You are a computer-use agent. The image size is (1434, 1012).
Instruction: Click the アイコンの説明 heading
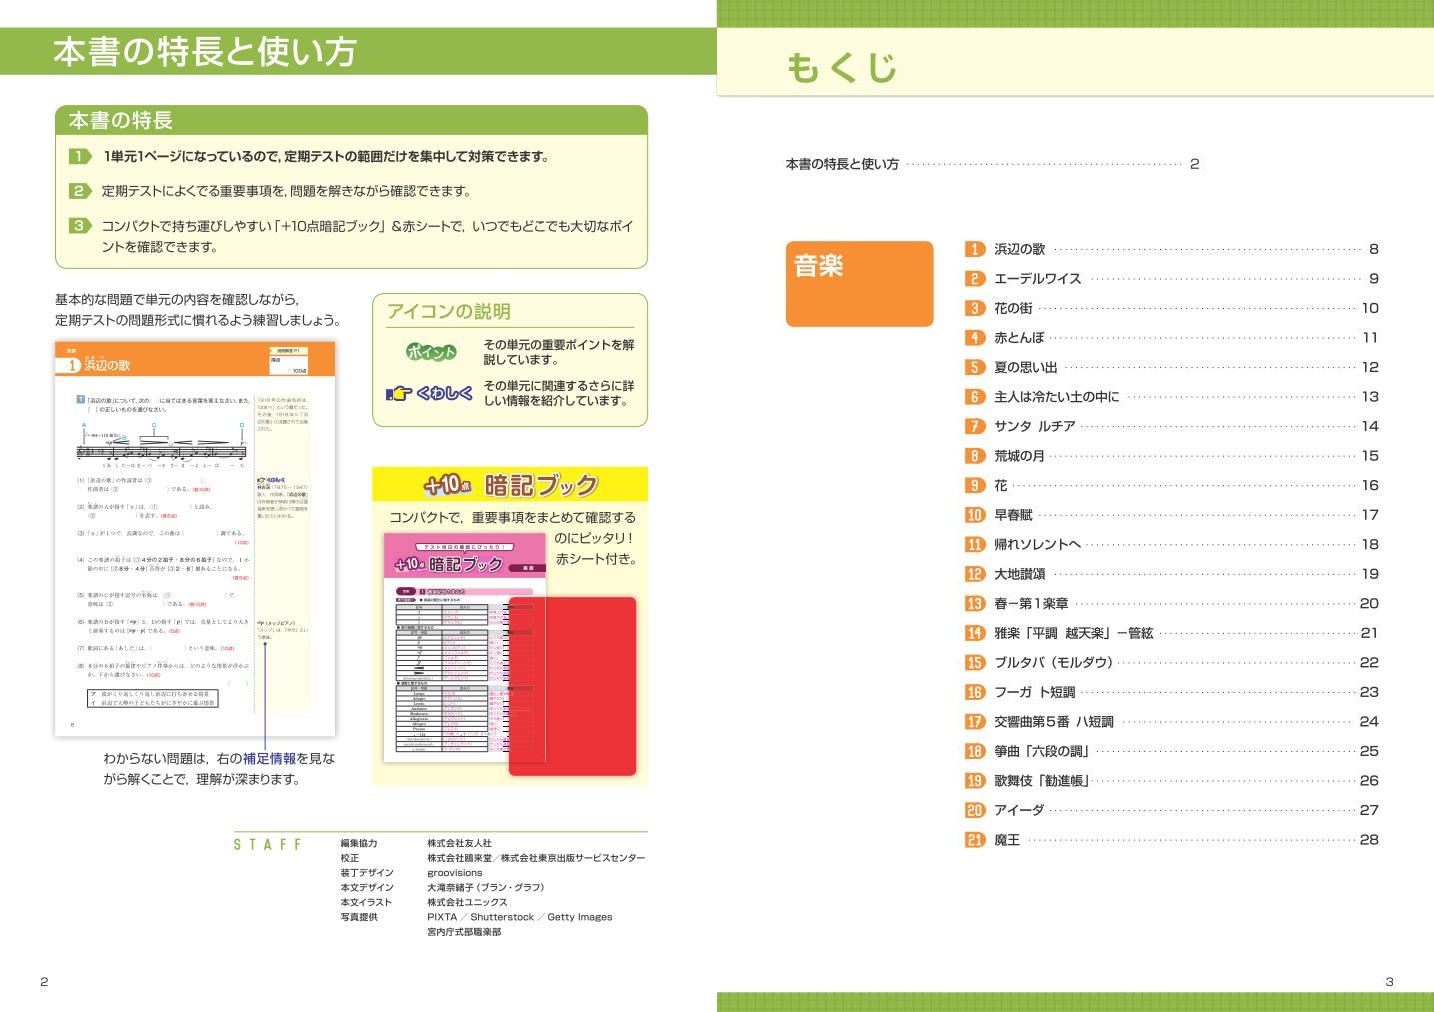click(x=449, y=311)
